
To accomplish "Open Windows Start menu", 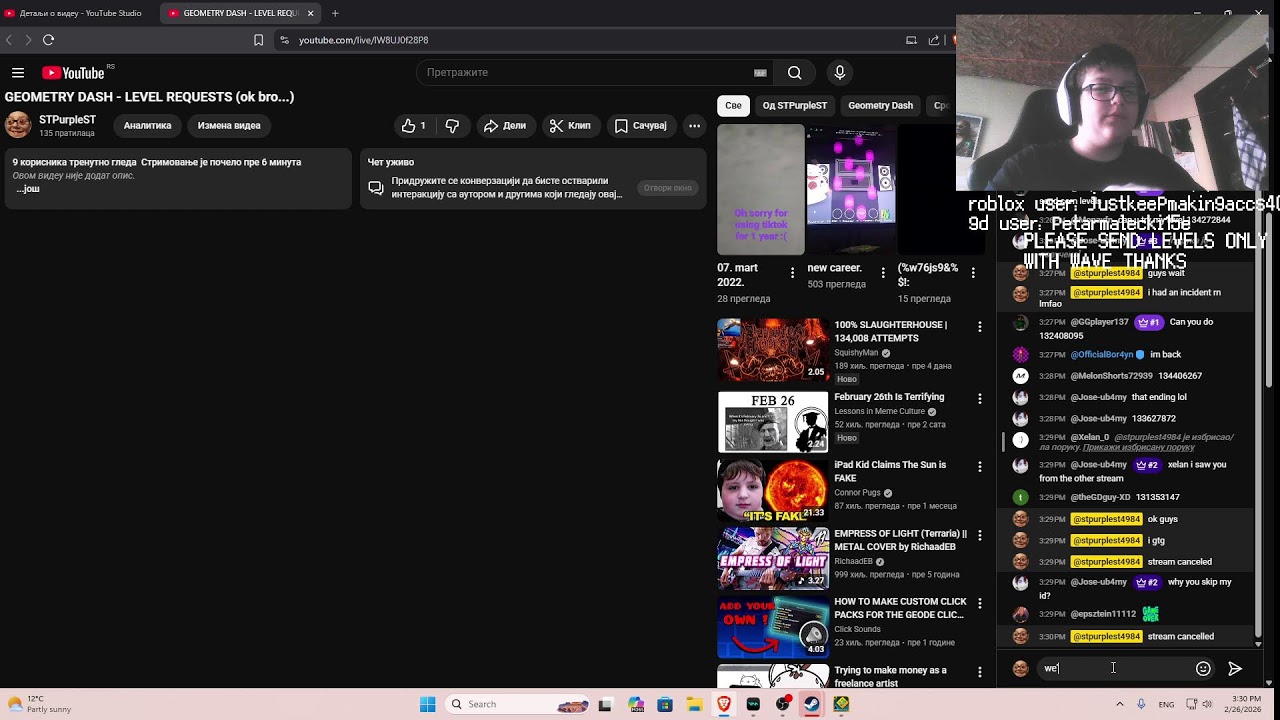I will coord(427,704).
